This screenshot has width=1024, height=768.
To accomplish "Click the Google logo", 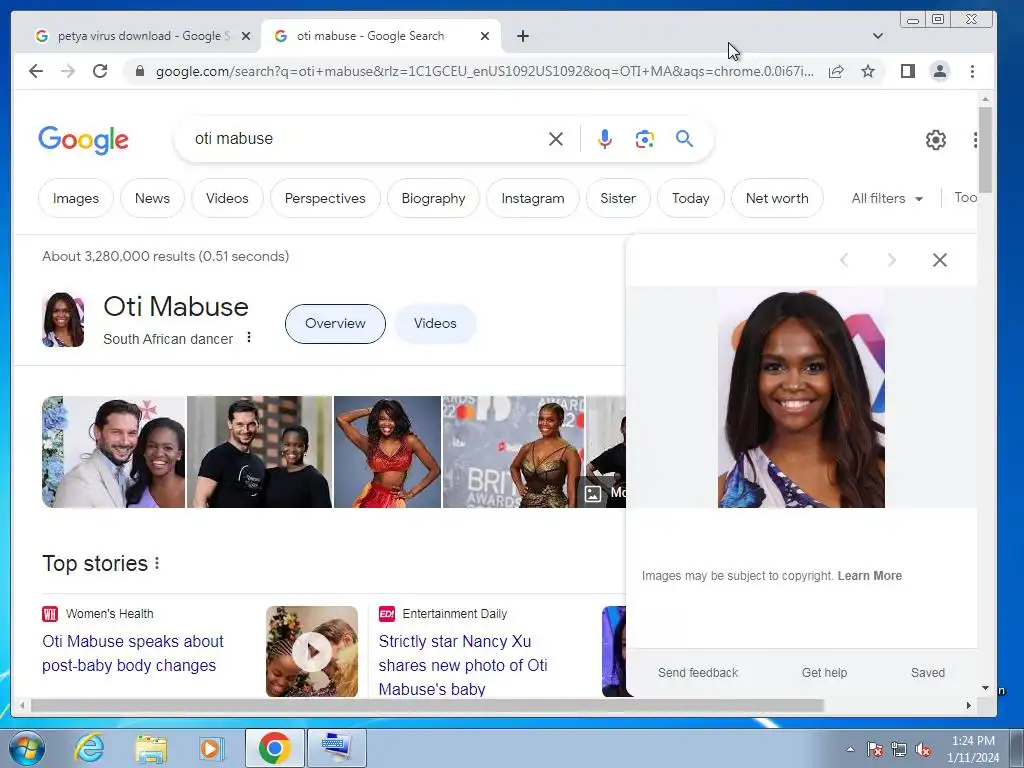I will 84,140.
